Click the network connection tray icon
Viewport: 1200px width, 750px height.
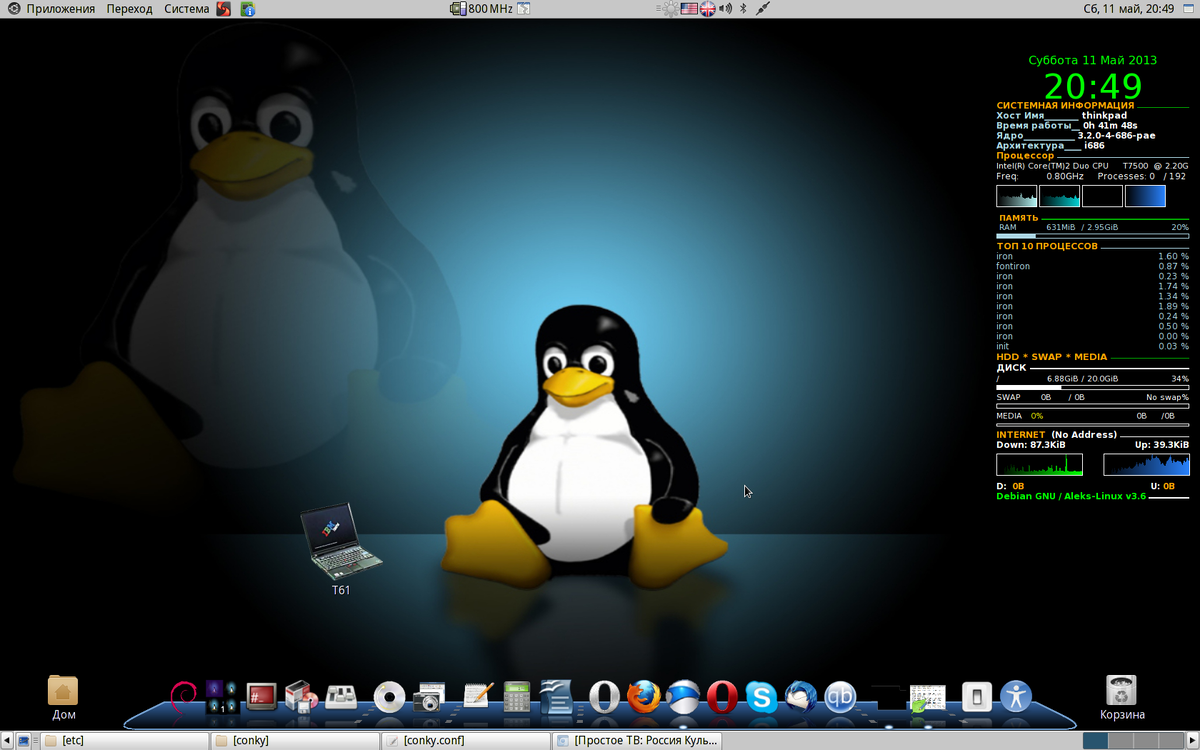pyautogui.click(x=763, y=9)
